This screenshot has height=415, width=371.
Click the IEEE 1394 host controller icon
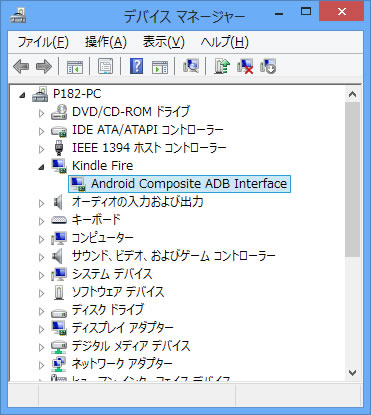click(x=59, y=148)
